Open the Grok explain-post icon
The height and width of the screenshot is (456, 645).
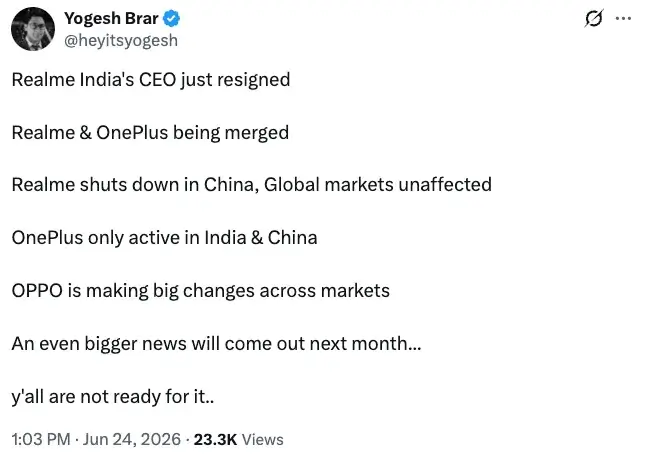[x=594, y=18]
